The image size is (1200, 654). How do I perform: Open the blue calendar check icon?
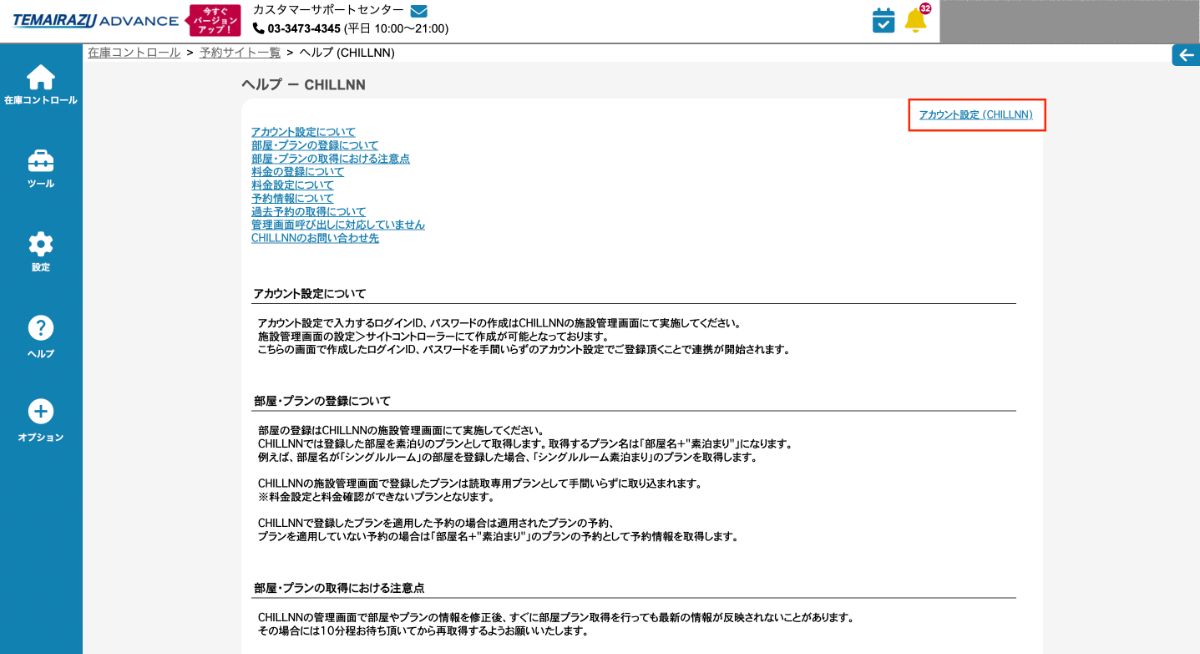click(882, 20)
